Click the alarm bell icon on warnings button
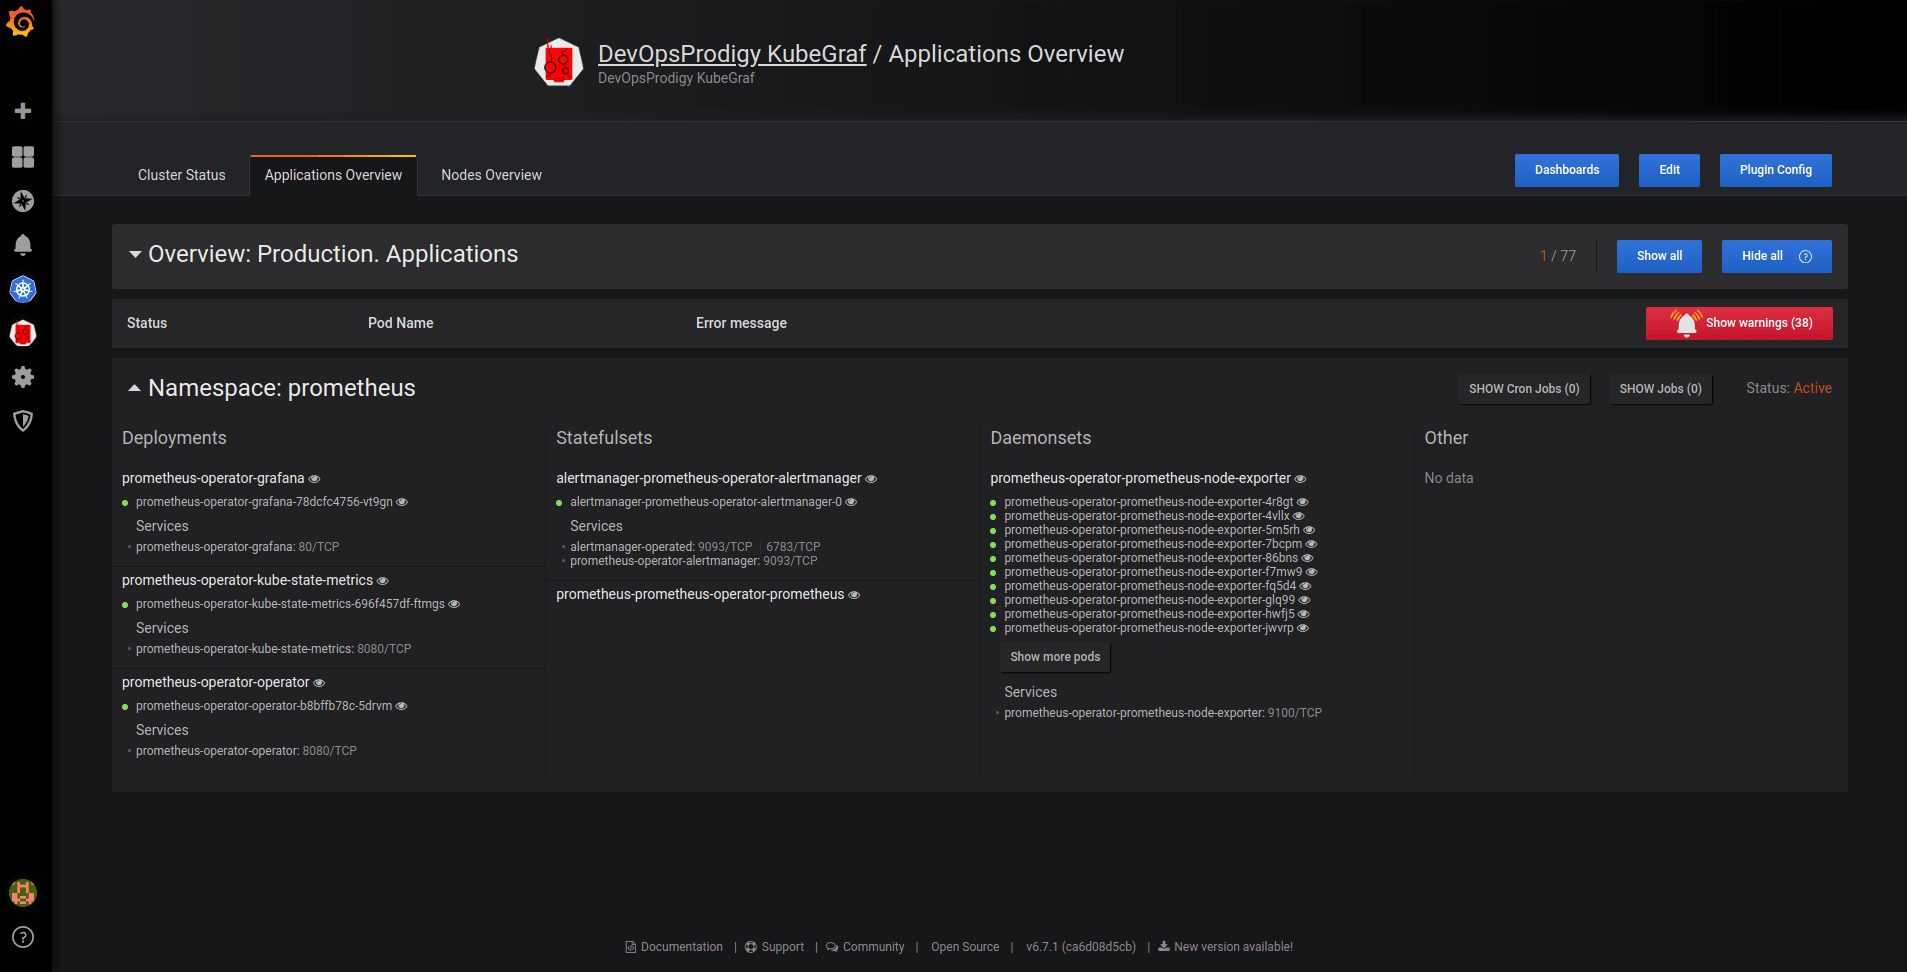Screen dimensions: 1907x972 [1686, 323]
